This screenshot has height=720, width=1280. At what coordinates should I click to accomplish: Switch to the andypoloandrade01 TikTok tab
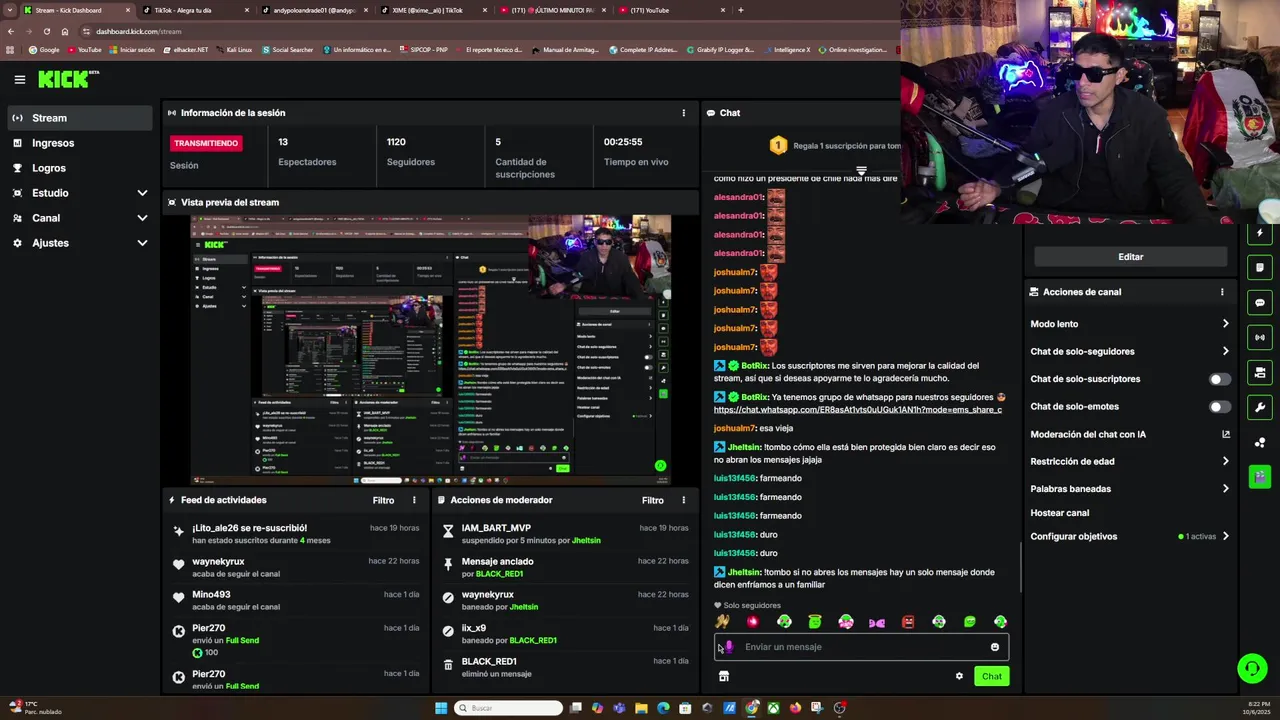pos(314,10)
